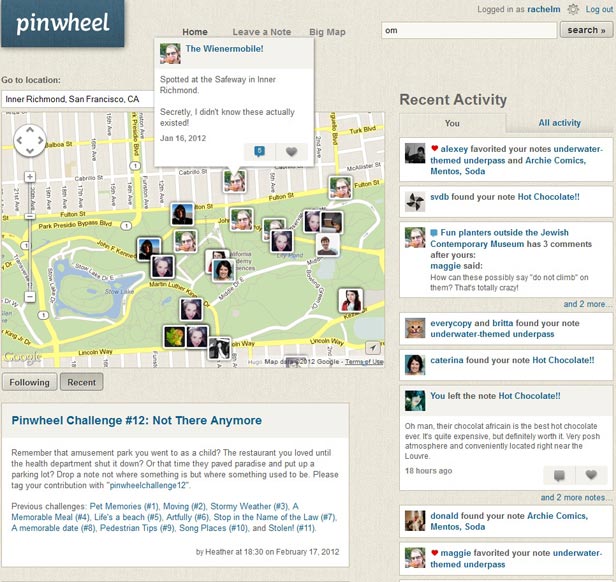Viewport: 616px width, 582px height.
Task: Select the Recent filter button
Action: tap(81, 382)
